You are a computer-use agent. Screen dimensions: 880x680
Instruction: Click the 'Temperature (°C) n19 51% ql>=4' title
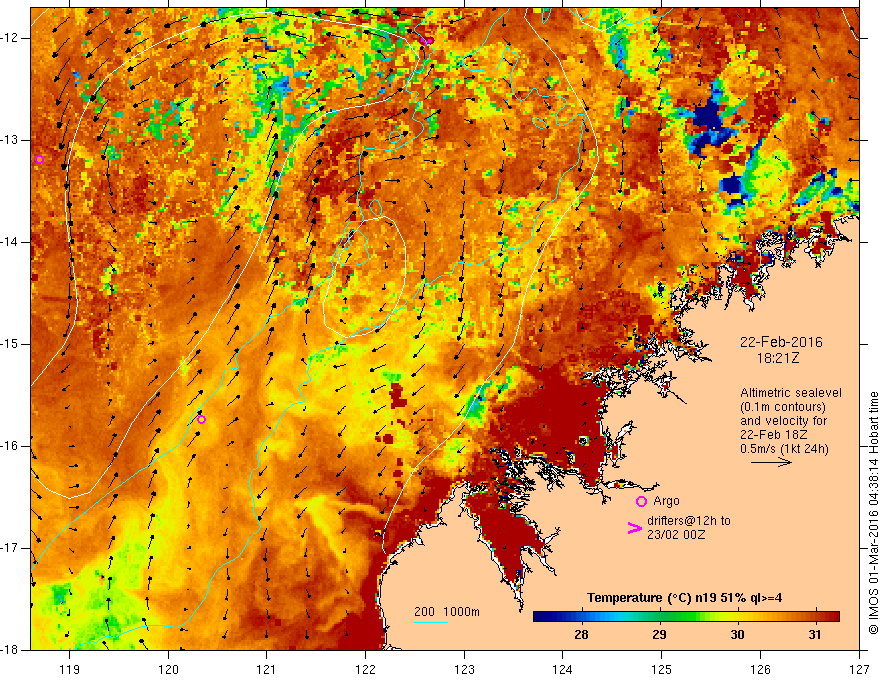pyautogui.click(x=684, y=598)
